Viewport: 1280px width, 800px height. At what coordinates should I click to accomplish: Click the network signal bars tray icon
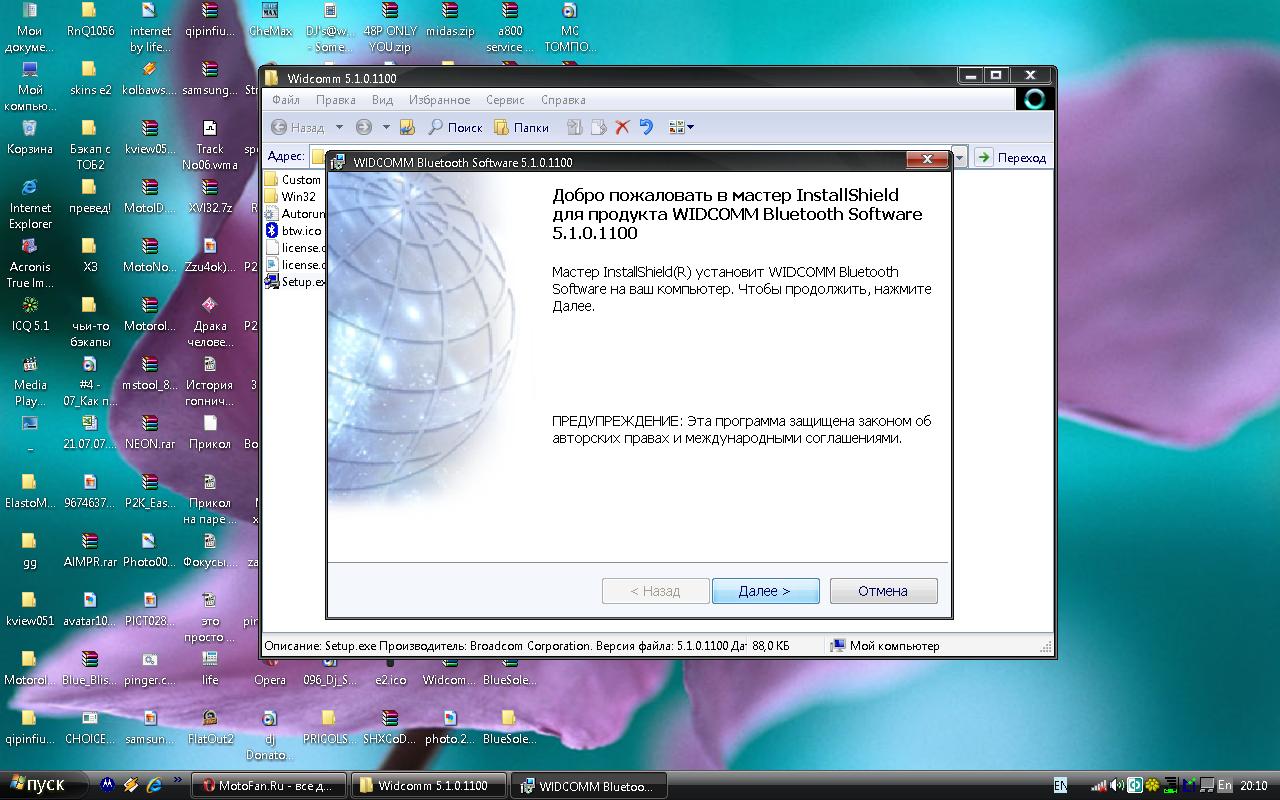click(x=1098, y=786)
